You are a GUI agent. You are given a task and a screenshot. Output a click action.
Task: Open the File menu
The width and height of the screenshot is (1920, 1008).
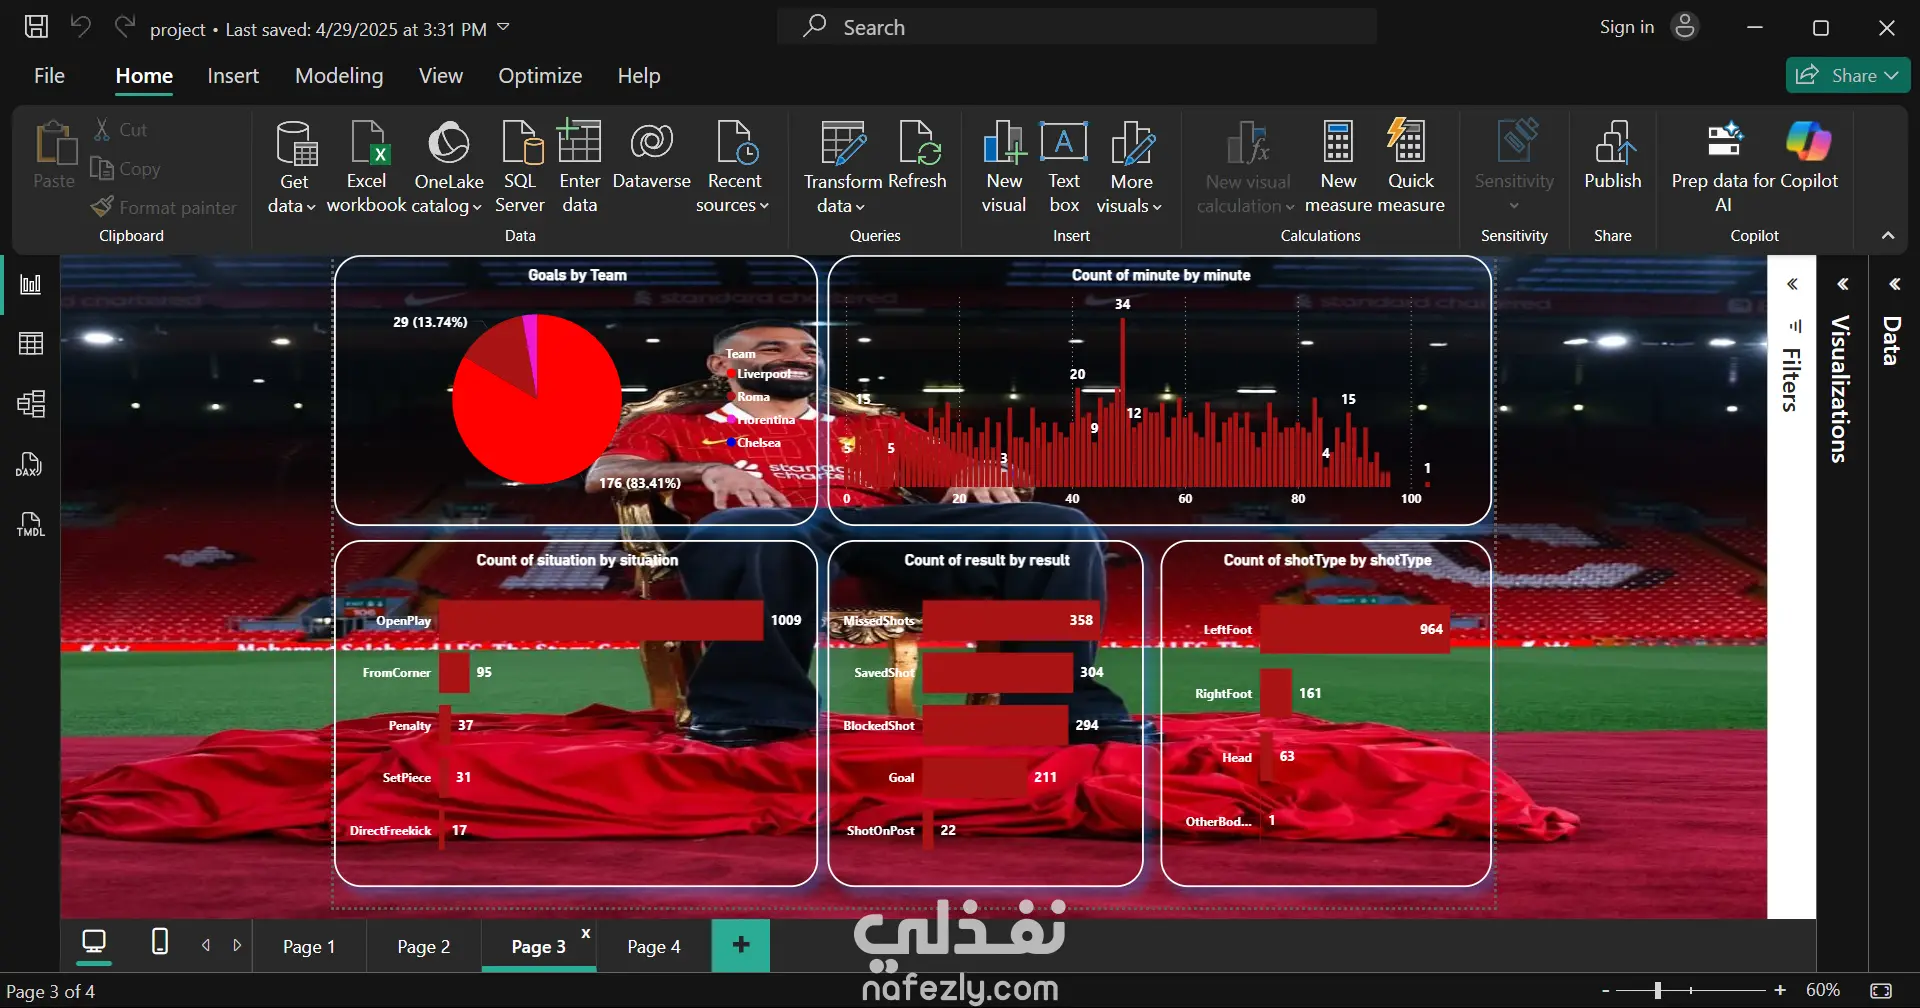coord(49,76)
